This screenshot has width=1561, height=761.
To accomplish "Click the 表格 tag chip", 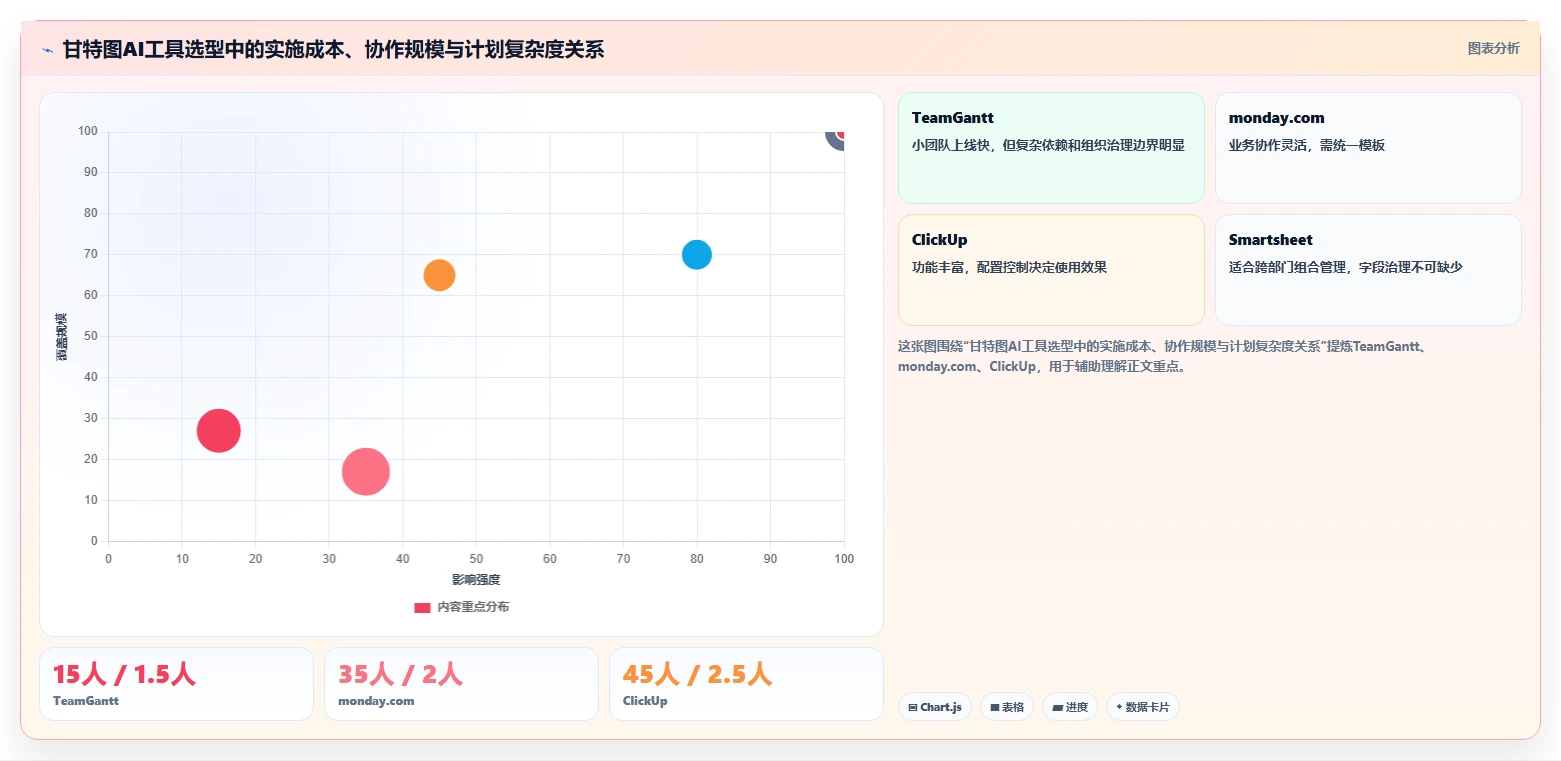I will click(1007, 707).
